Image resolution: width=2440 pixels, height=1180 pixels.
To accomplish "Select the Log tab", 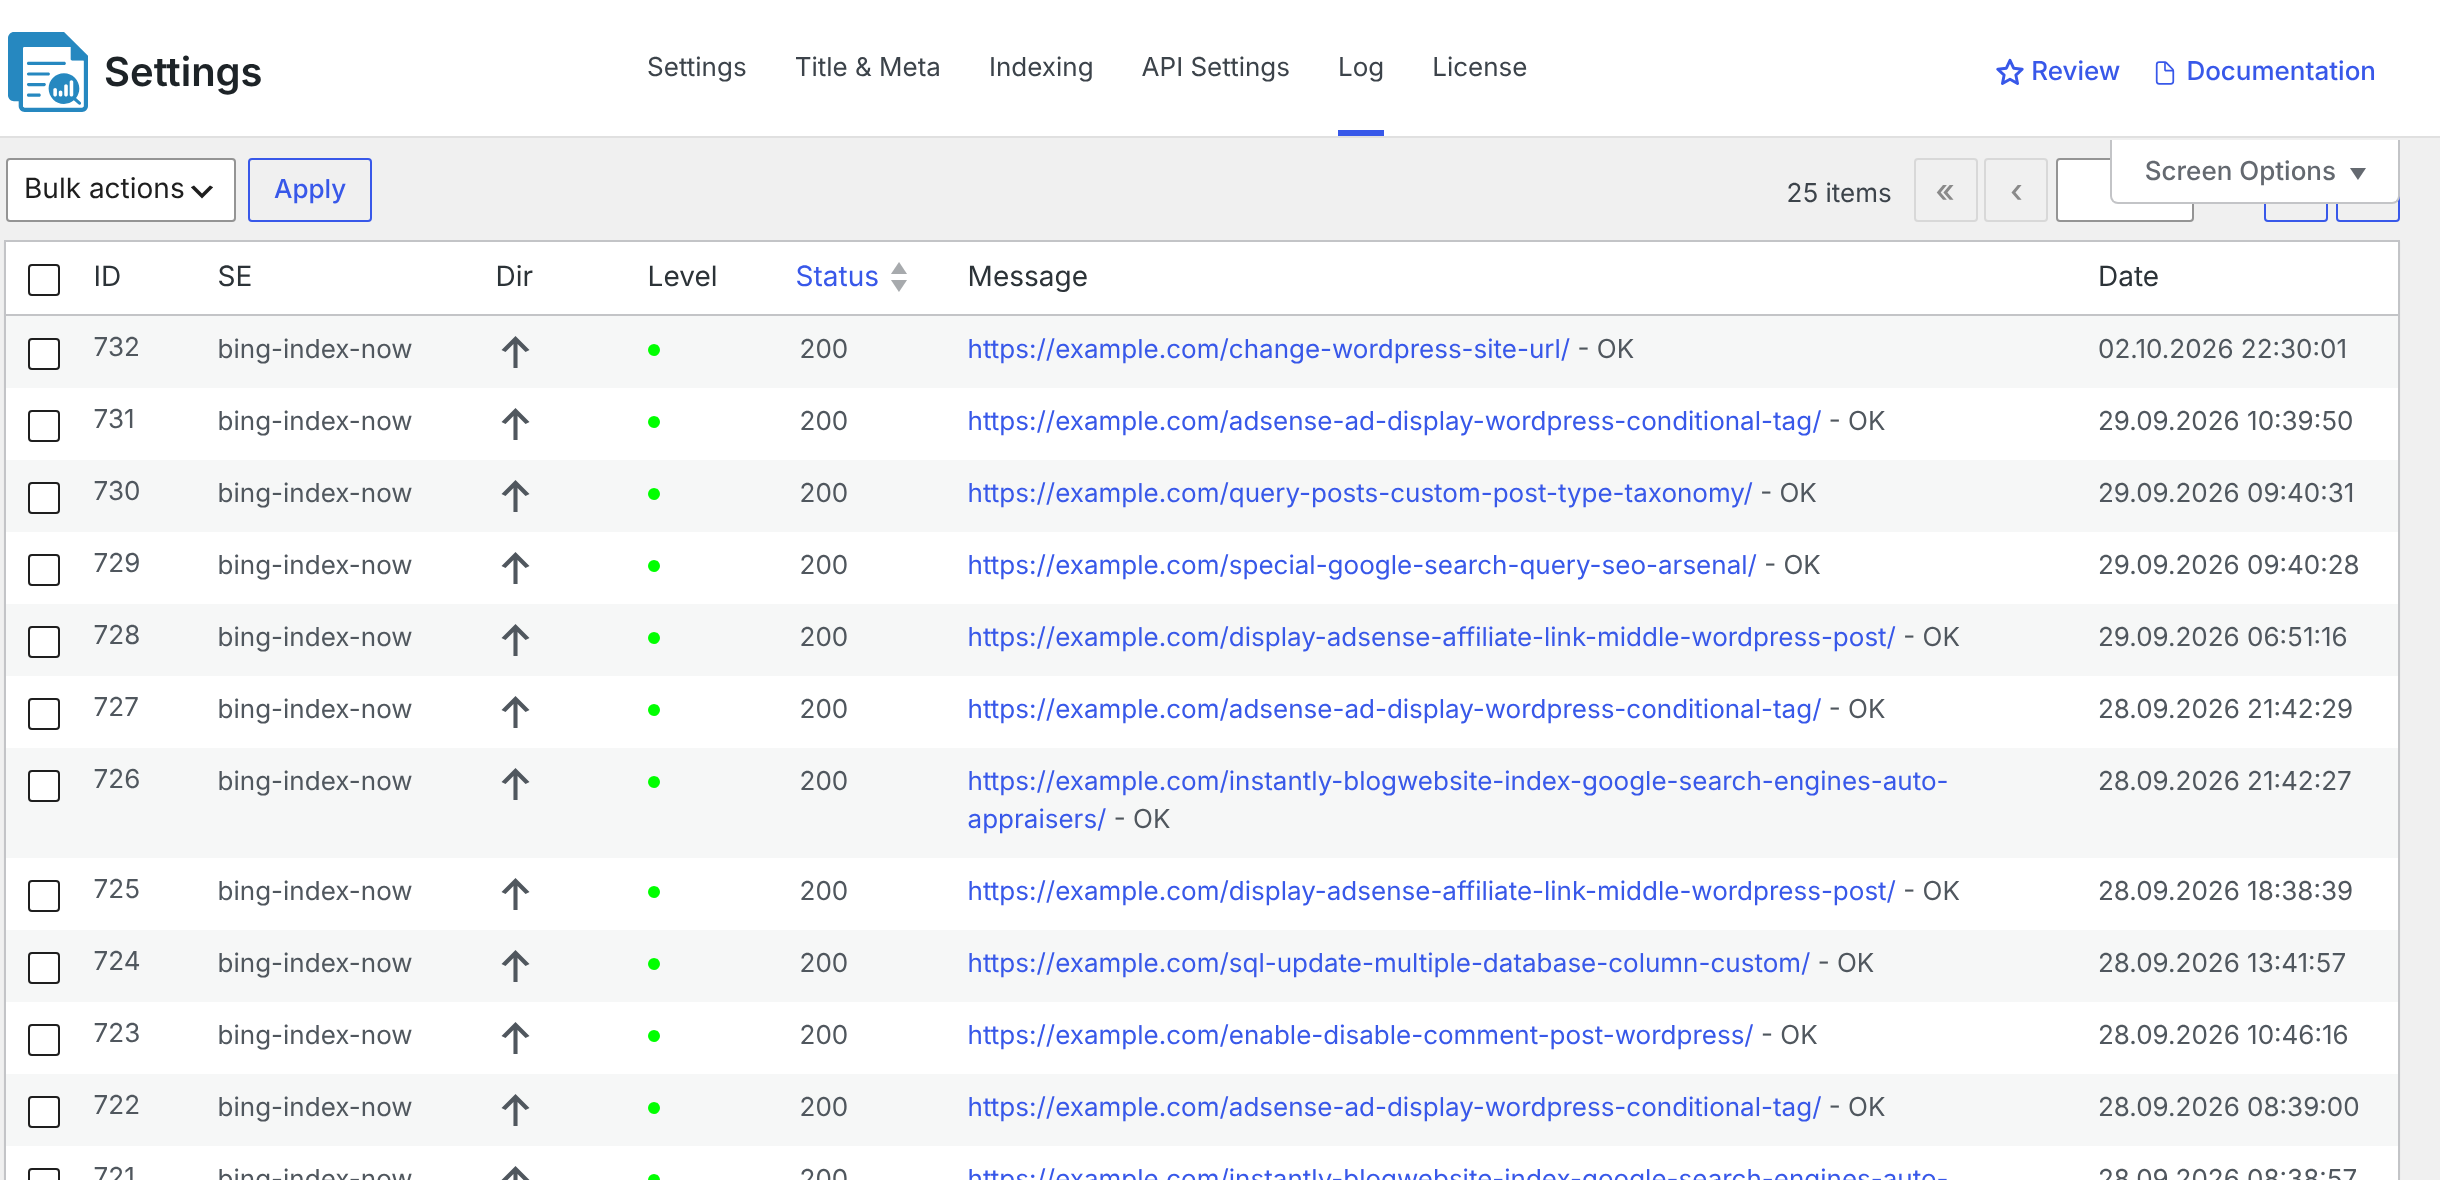I will pos(1360,67).
